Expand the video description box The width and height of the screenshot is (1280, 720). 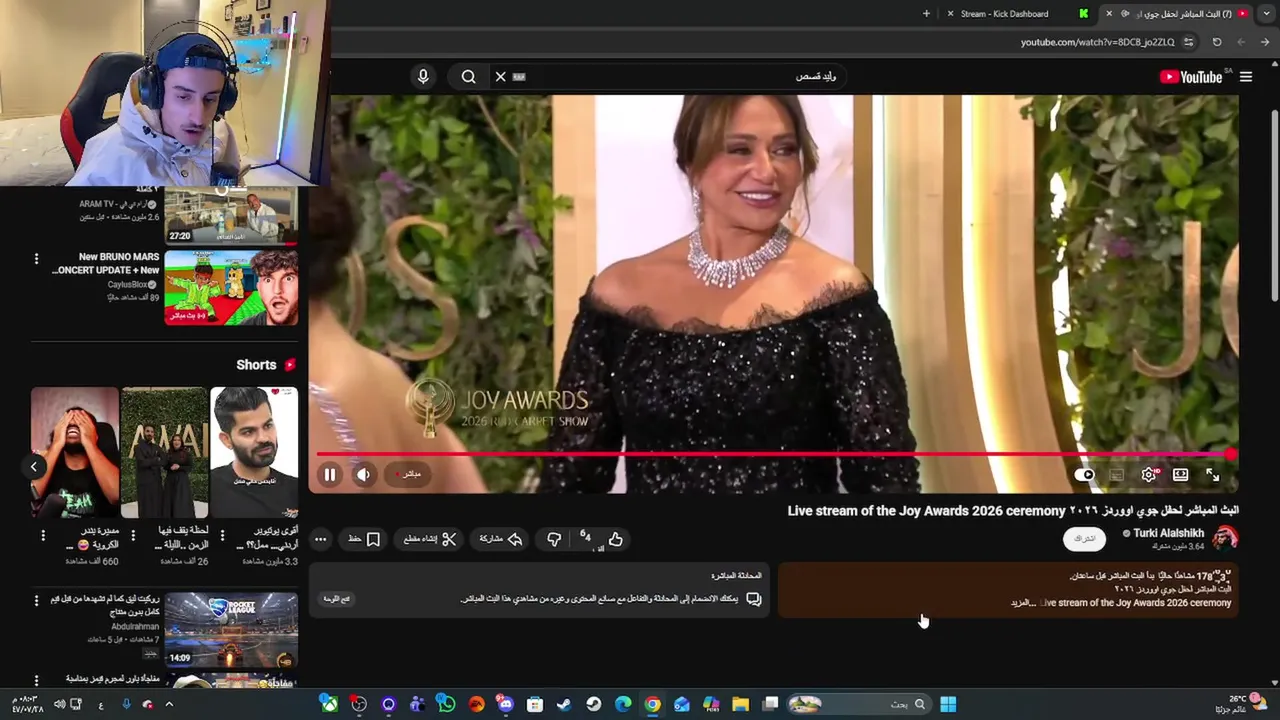coord(1008,590)
